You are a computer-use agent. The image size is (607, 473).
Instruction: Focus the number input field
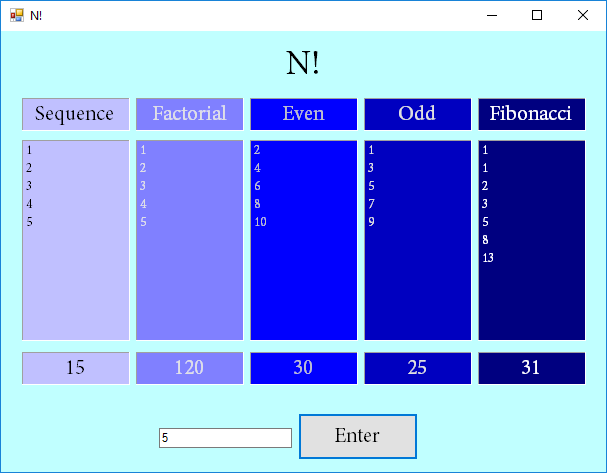(225, 438)
